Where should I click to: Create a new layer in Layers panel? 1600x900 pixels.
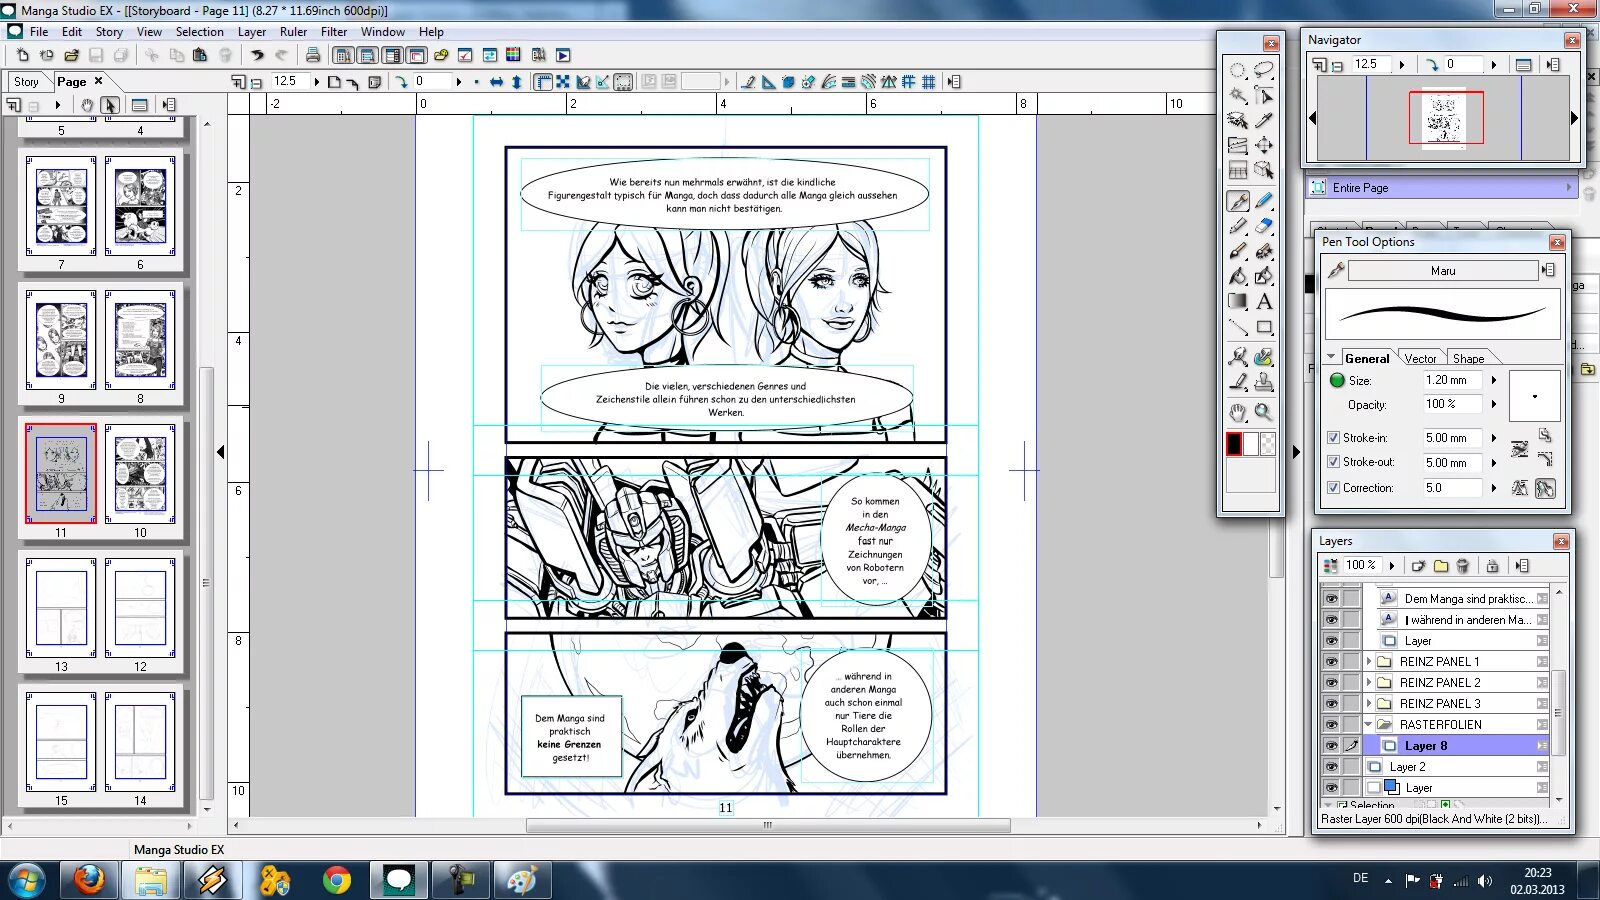point(1418,566)
